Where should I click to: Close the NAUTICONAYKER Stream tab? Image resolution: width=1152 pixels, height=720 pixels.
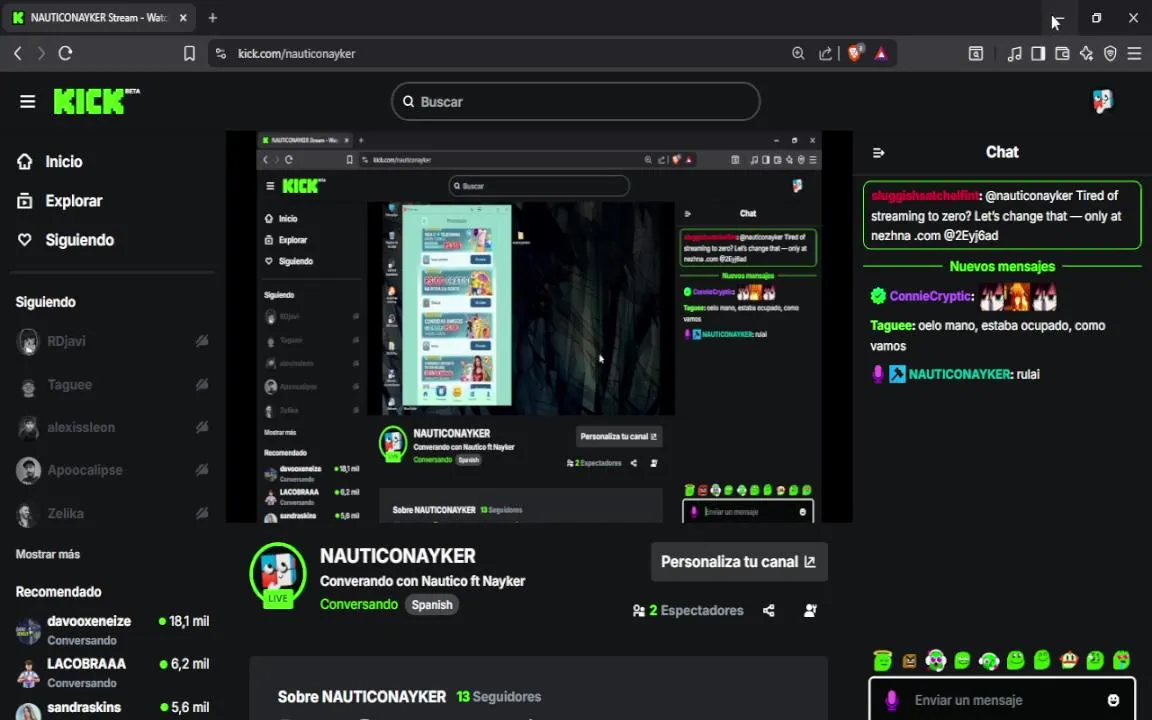[x=183, y=18]
